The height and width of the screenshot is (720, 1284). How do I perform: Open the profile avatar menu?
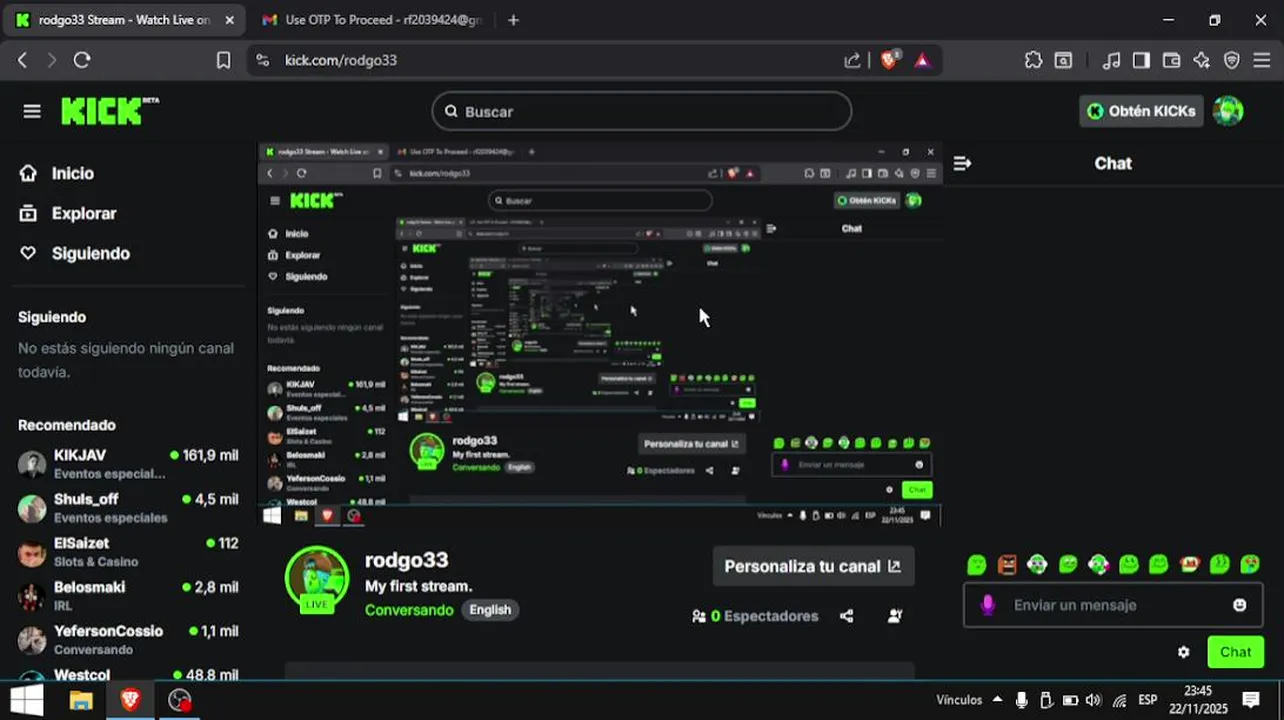click(1228, 111)
